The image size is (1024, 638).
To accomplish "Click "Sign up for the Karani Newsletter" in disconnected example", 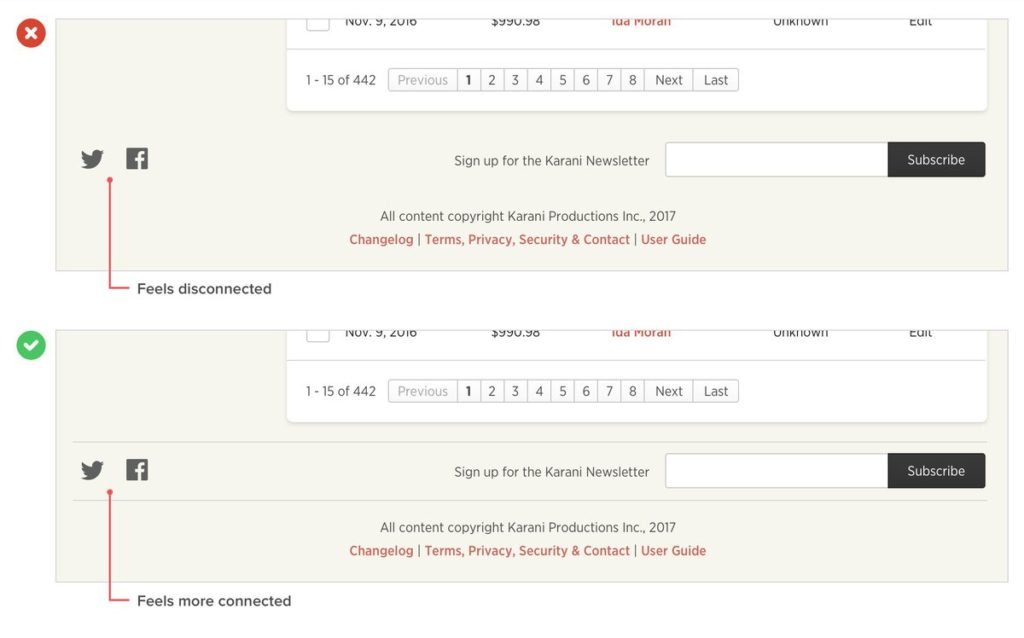I will 552,161.
